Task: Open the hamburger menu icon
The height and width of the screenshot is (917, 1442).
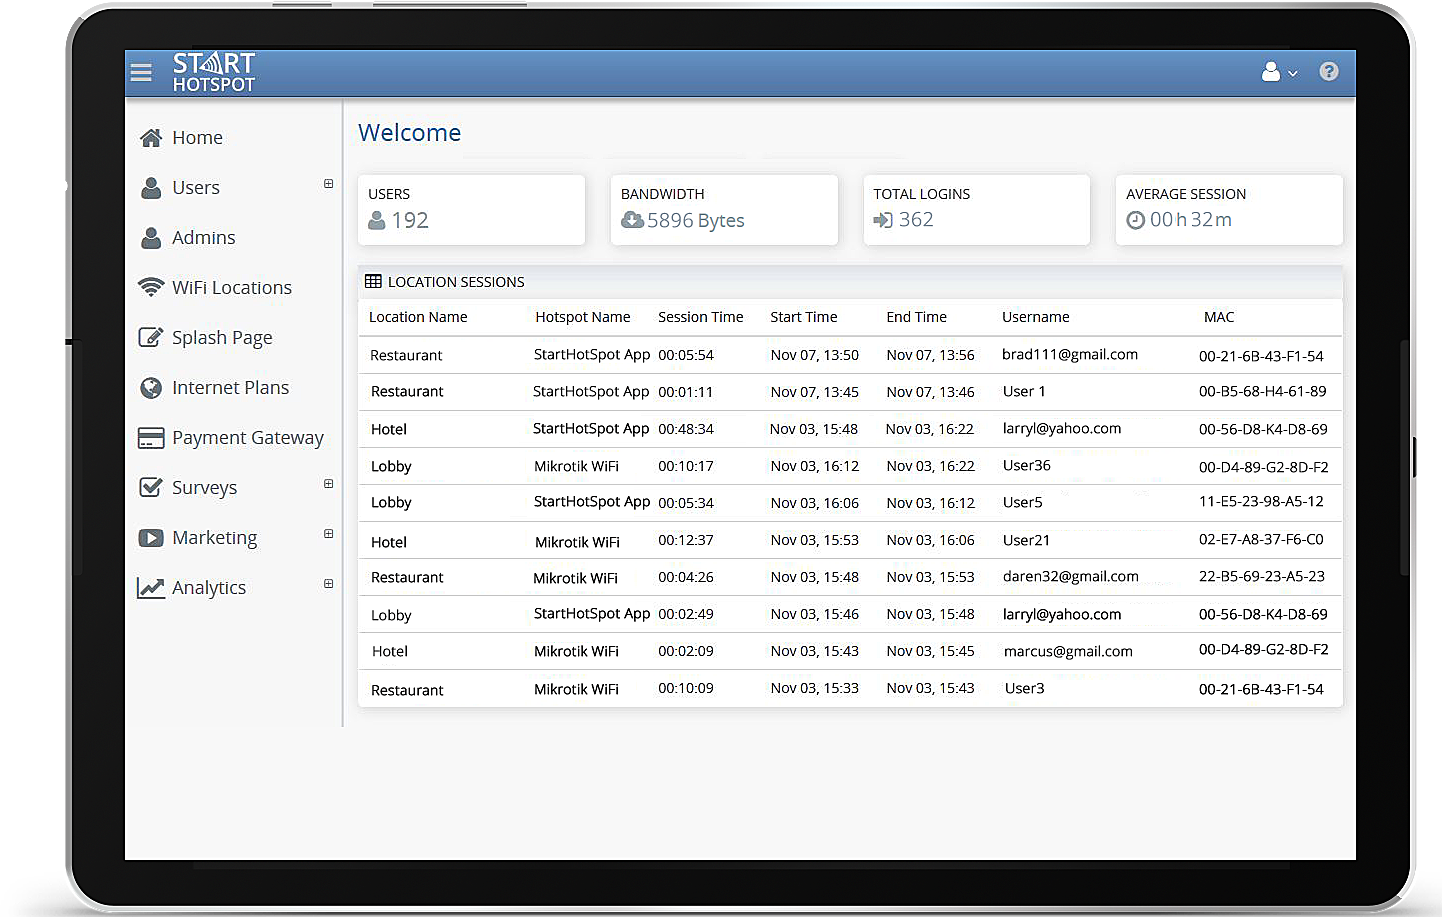Action: click(141, 72)
